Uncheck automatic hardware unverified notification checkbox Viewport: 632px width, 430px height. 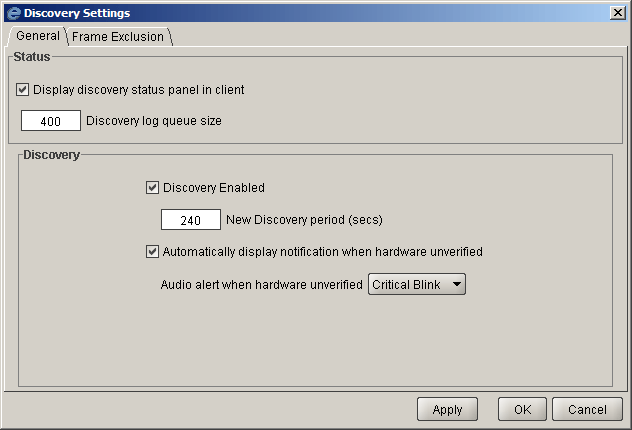point(152,251)
